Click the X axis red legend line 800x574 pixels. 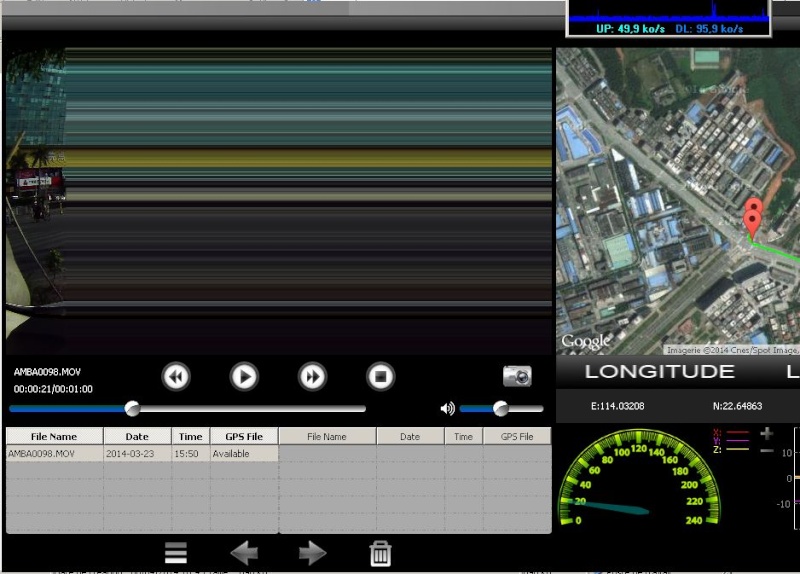tap(737, 432)
